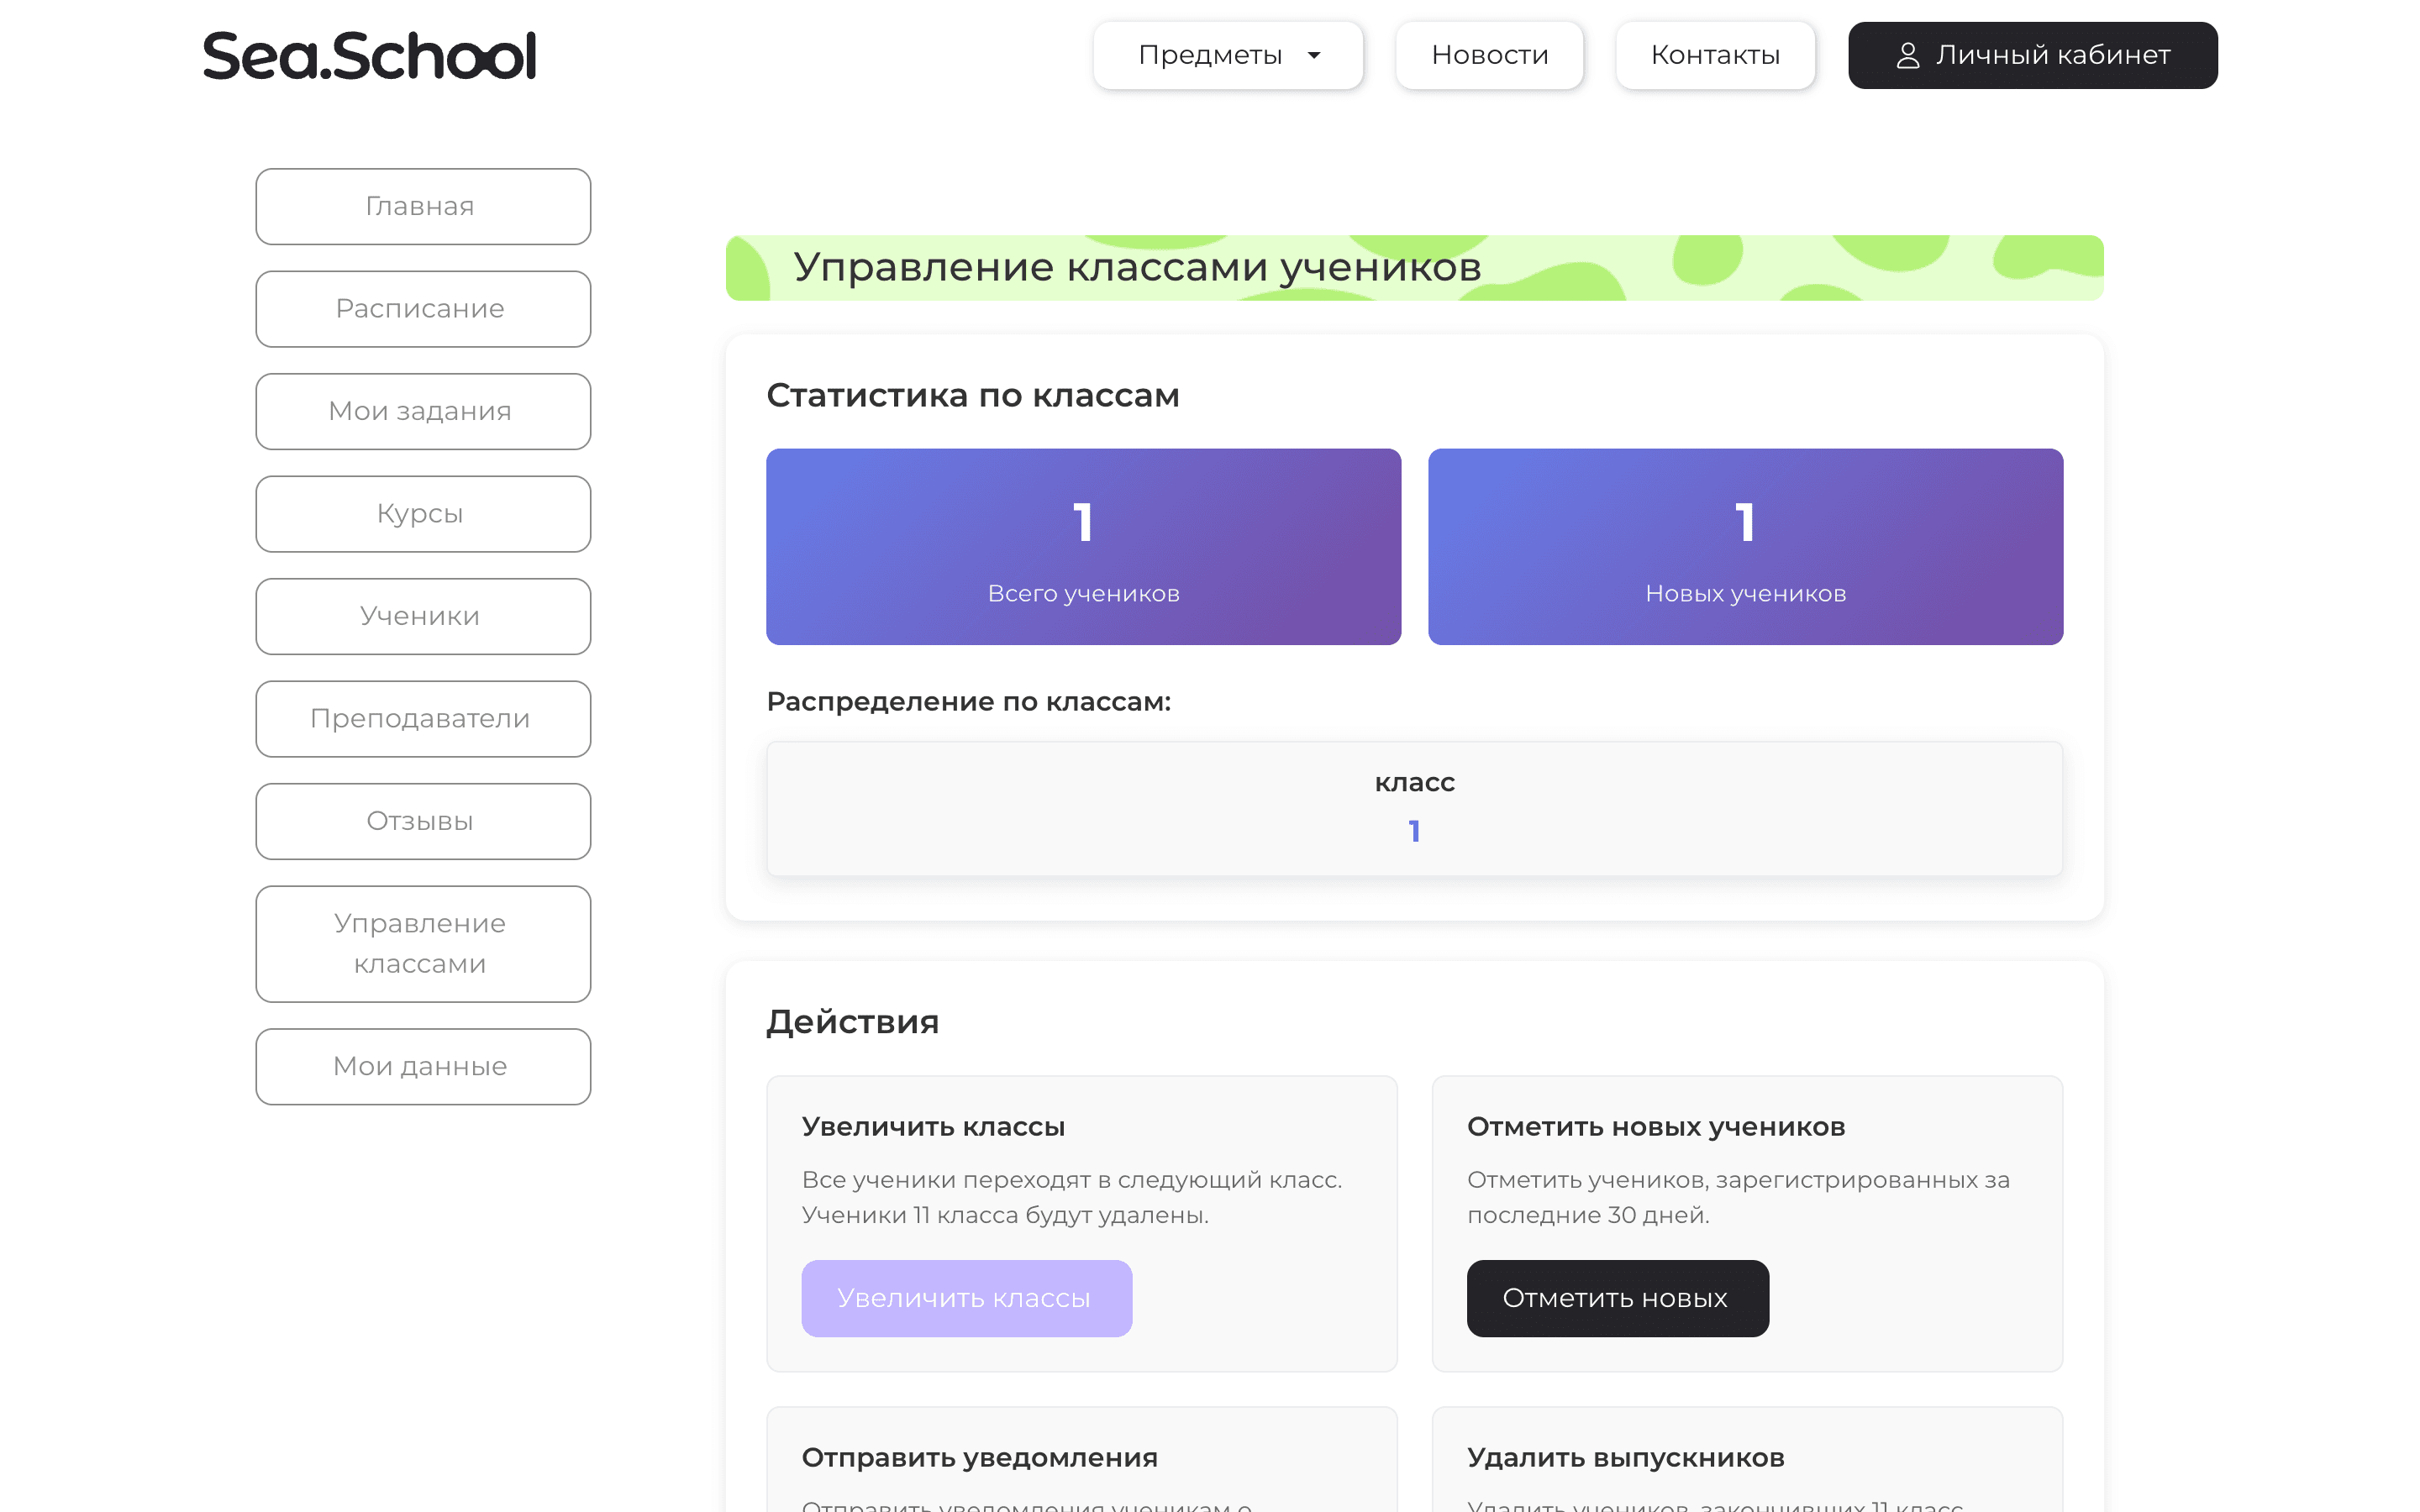
Task: Select Главная in the sidebar
Action: pos(423,206)
